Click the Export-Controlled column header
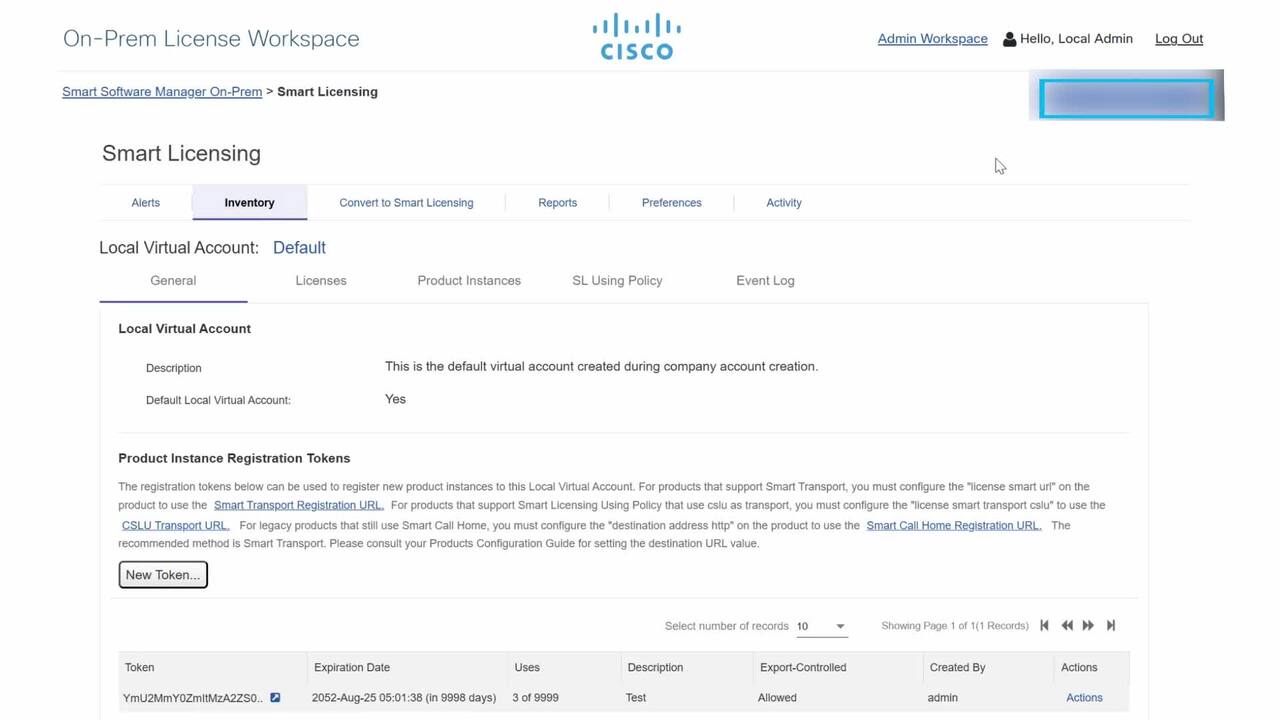The image size is (1280, 720). pos(803,668)
